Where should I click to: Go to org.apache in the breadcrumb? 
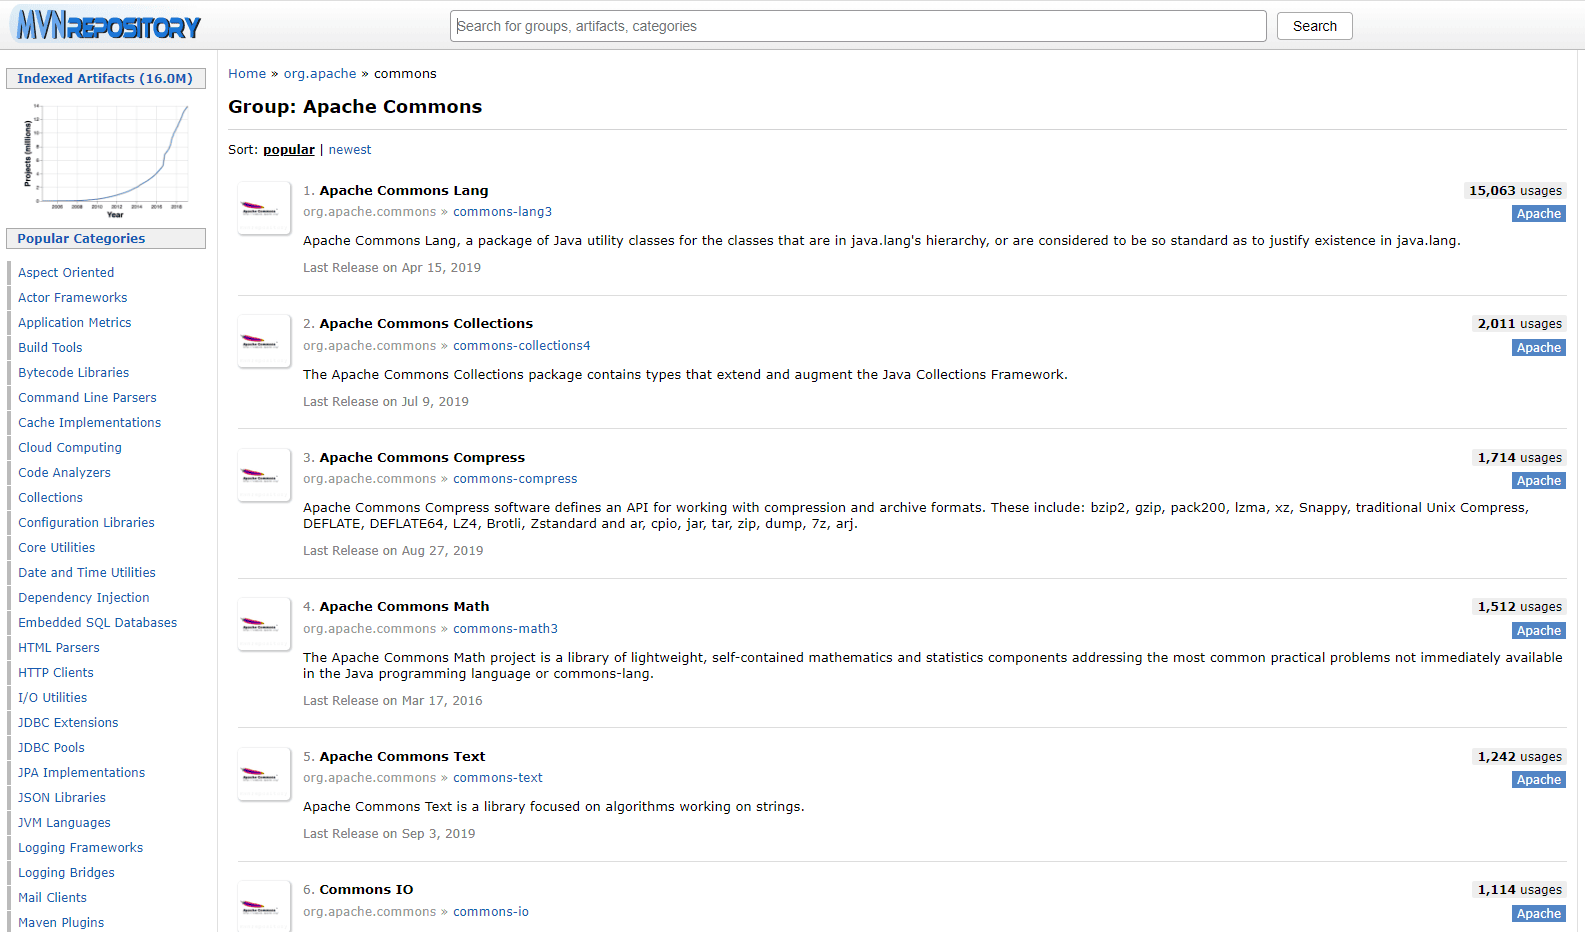pos(320,74)
